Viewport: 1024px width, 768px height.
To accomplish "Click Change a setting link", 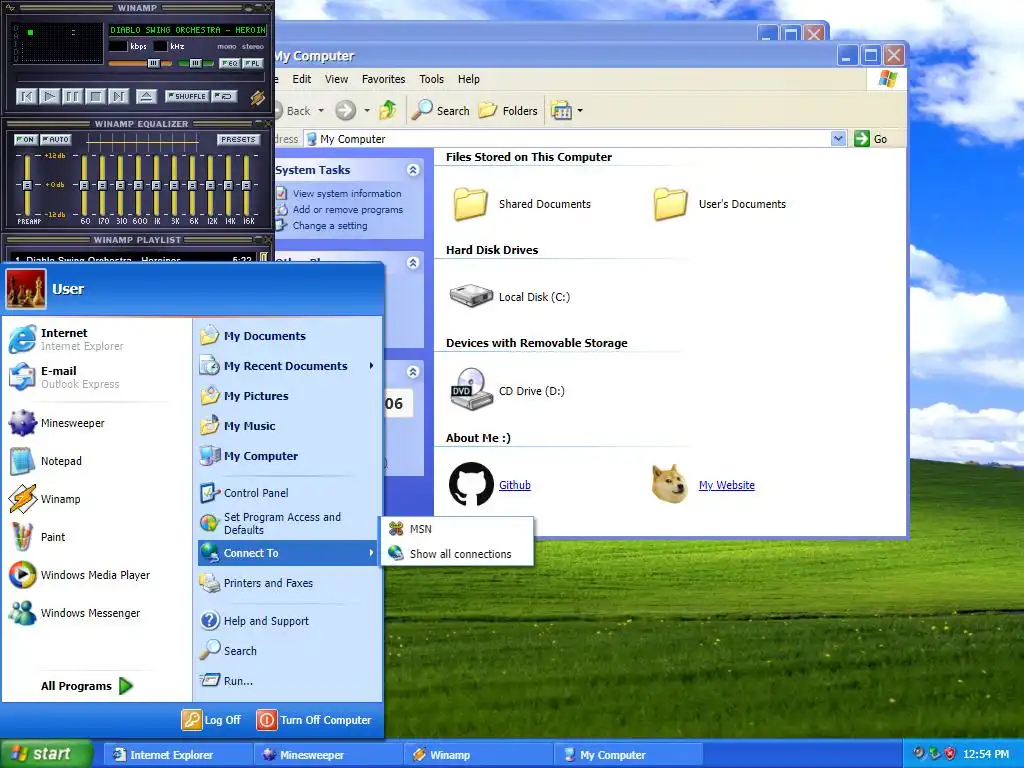I will click(x=330, y=225).
